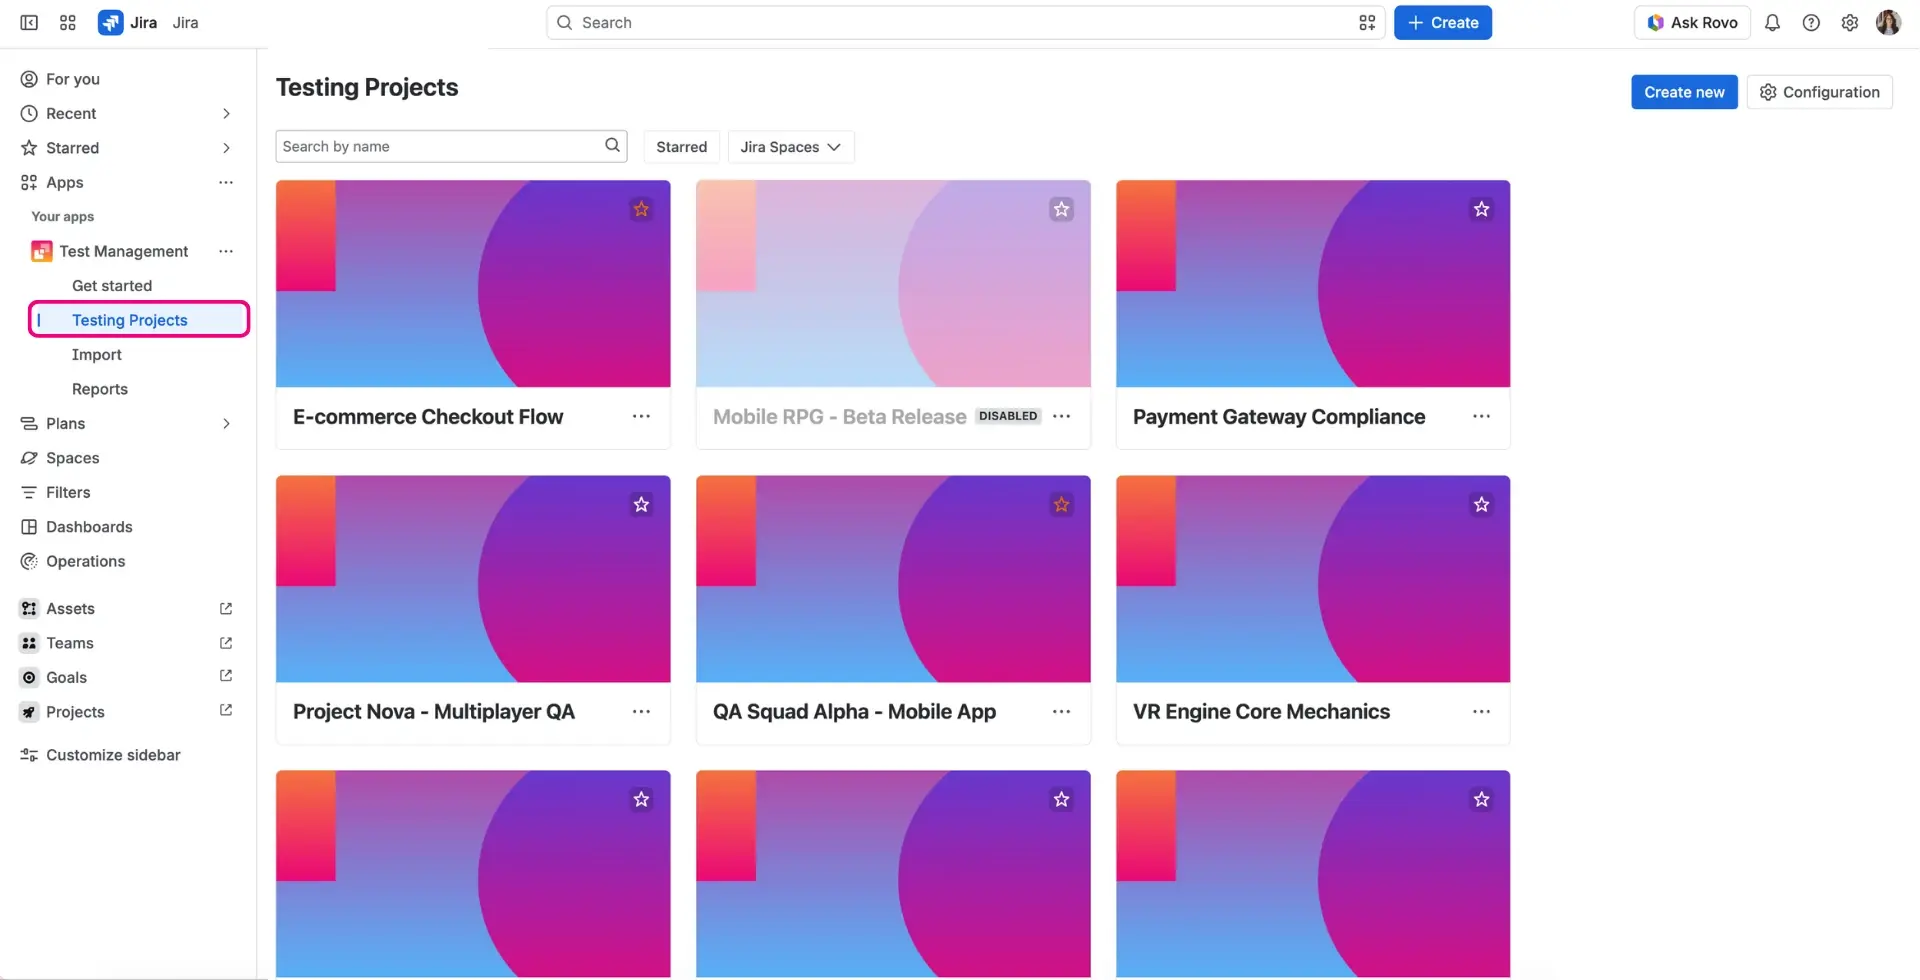
Task: Open the notifications bell
Action: 1772,22
